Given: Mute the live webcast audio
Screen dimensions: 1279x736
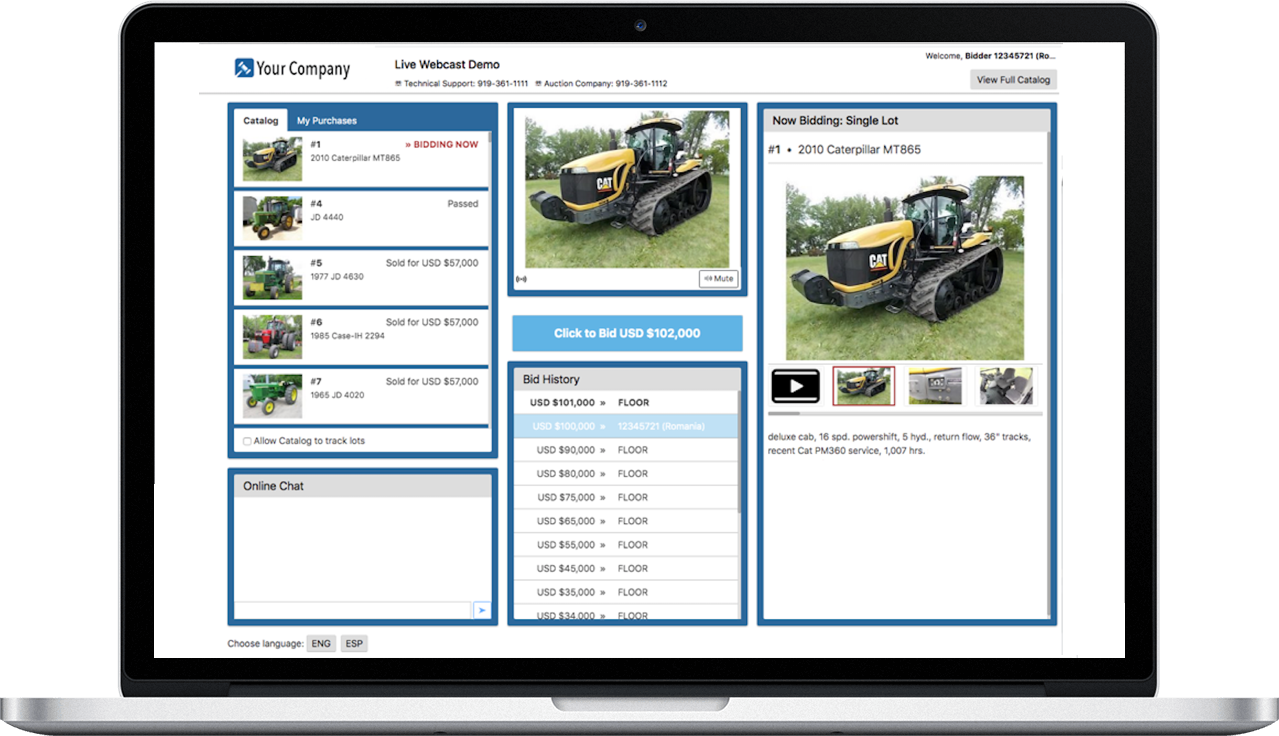Looking at the screenshot, I should click(719, 279).
